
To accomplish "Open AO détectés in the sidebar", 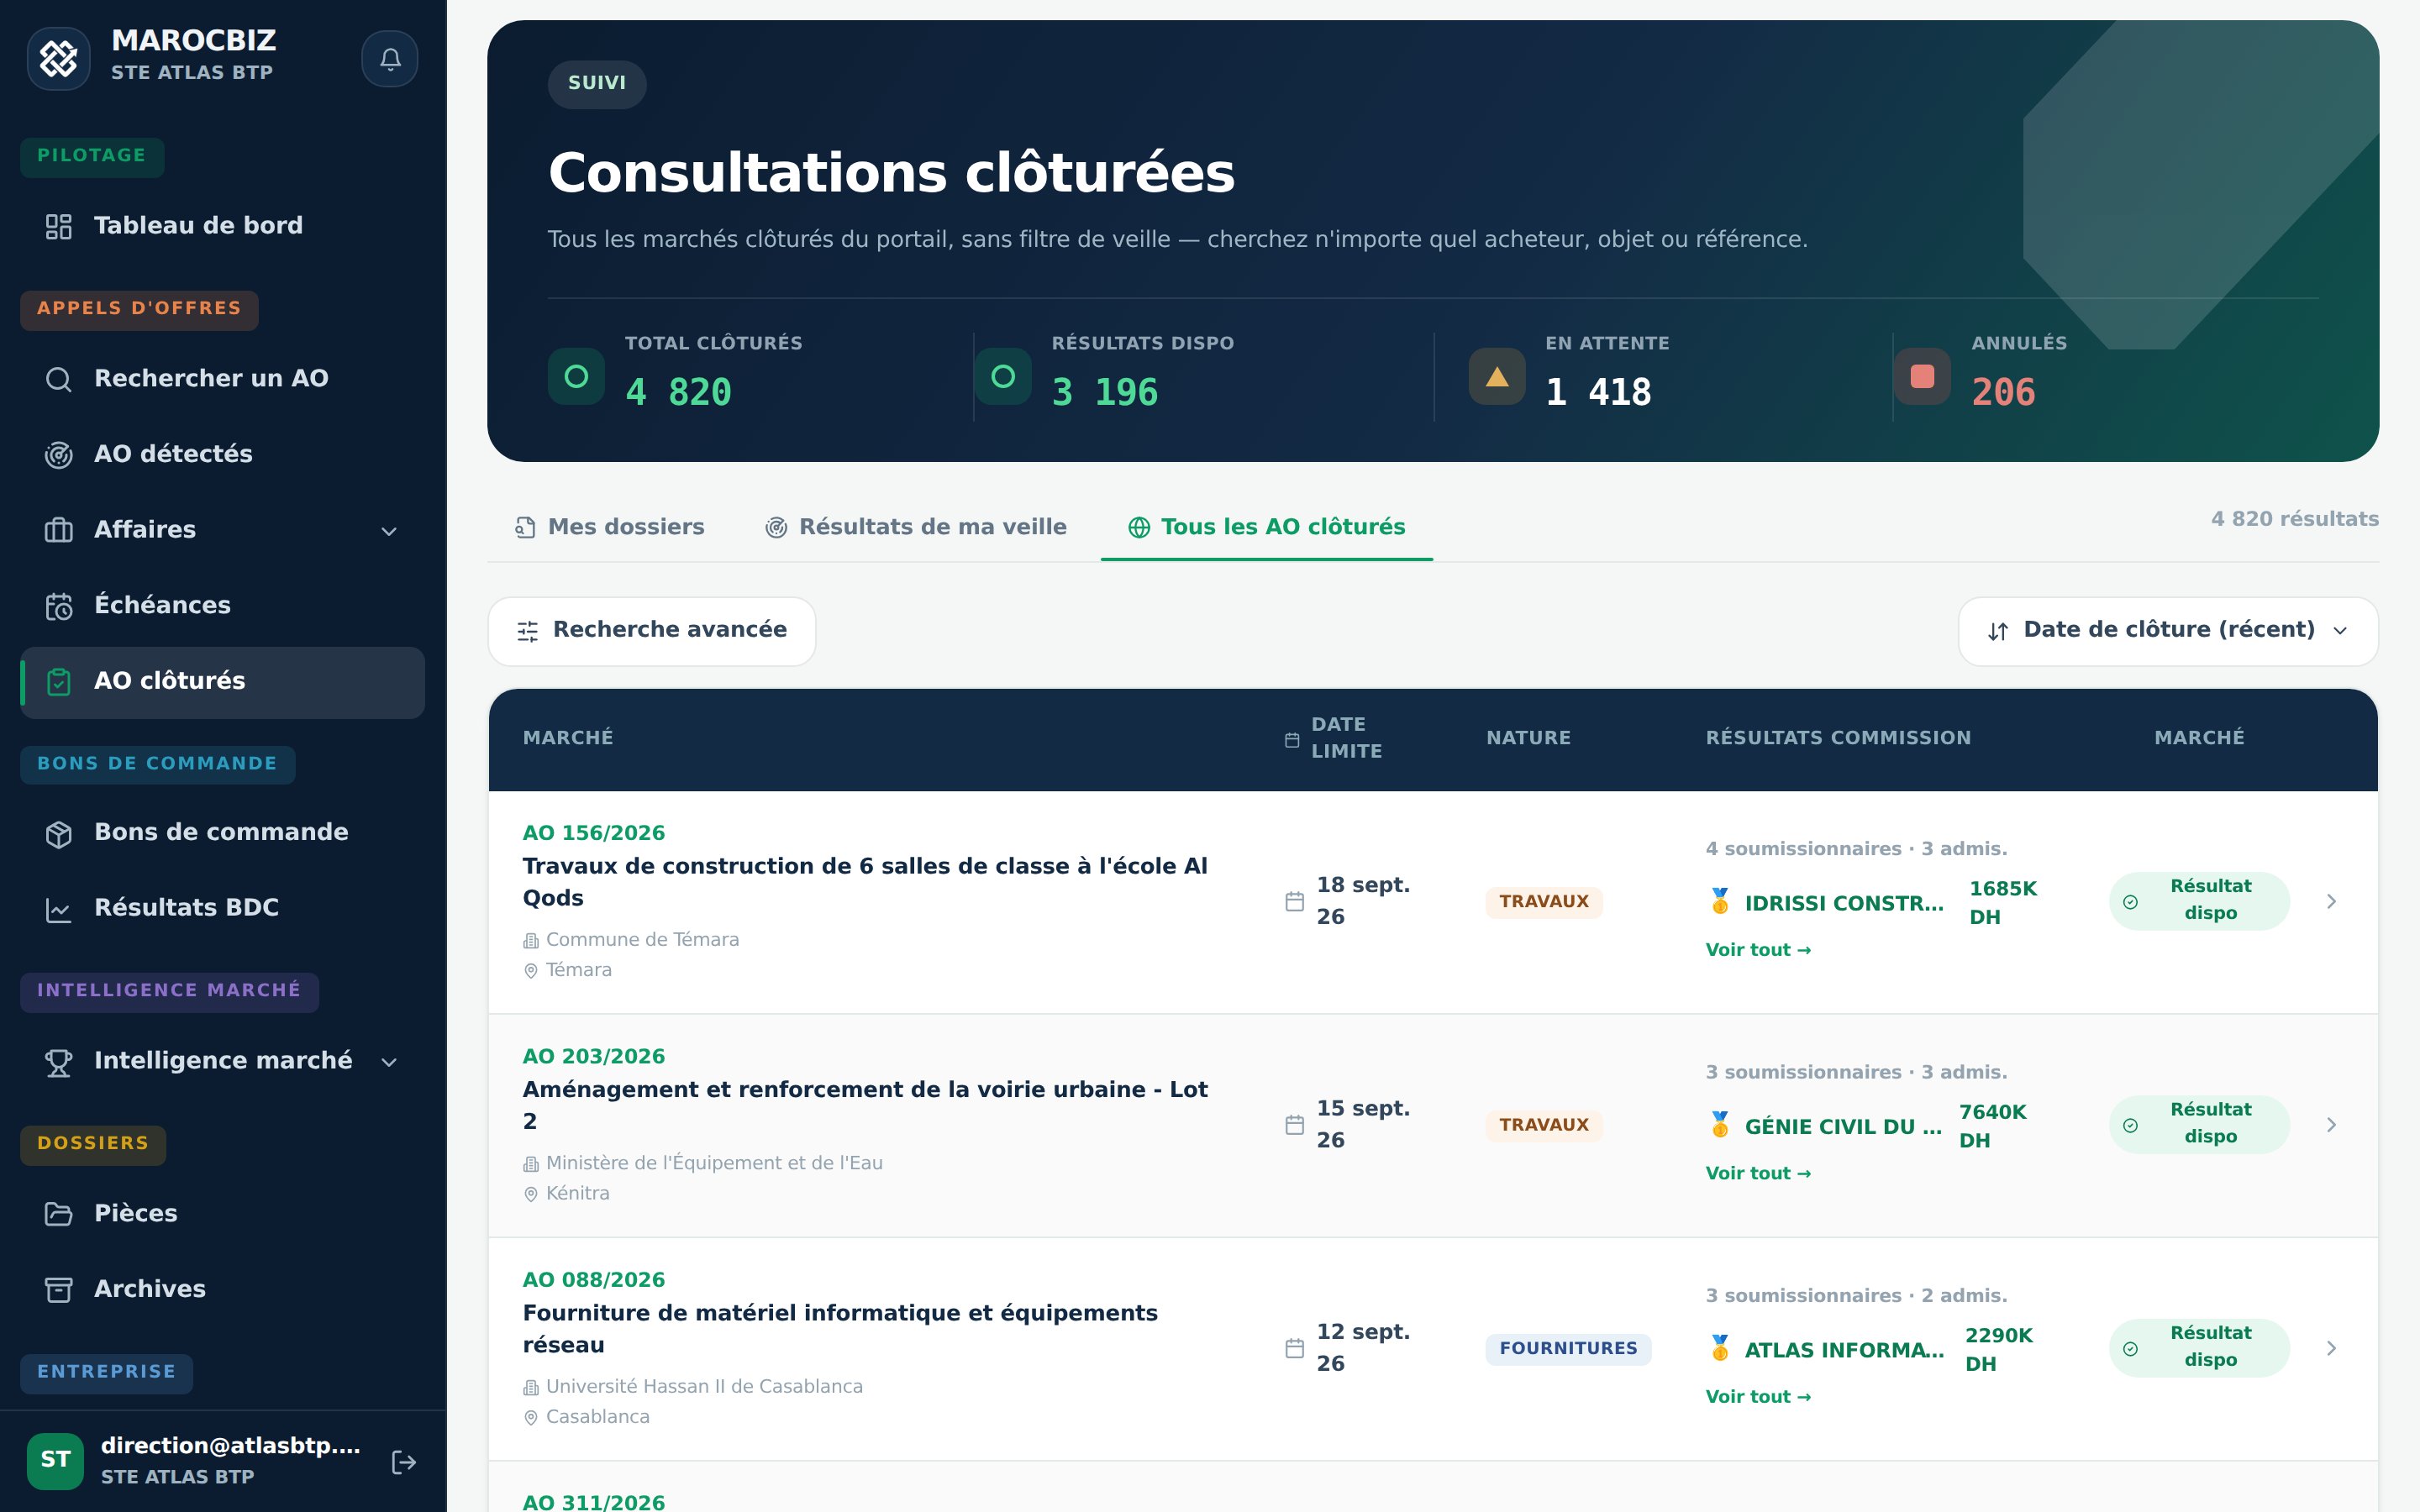I will [x=222, y=455].
